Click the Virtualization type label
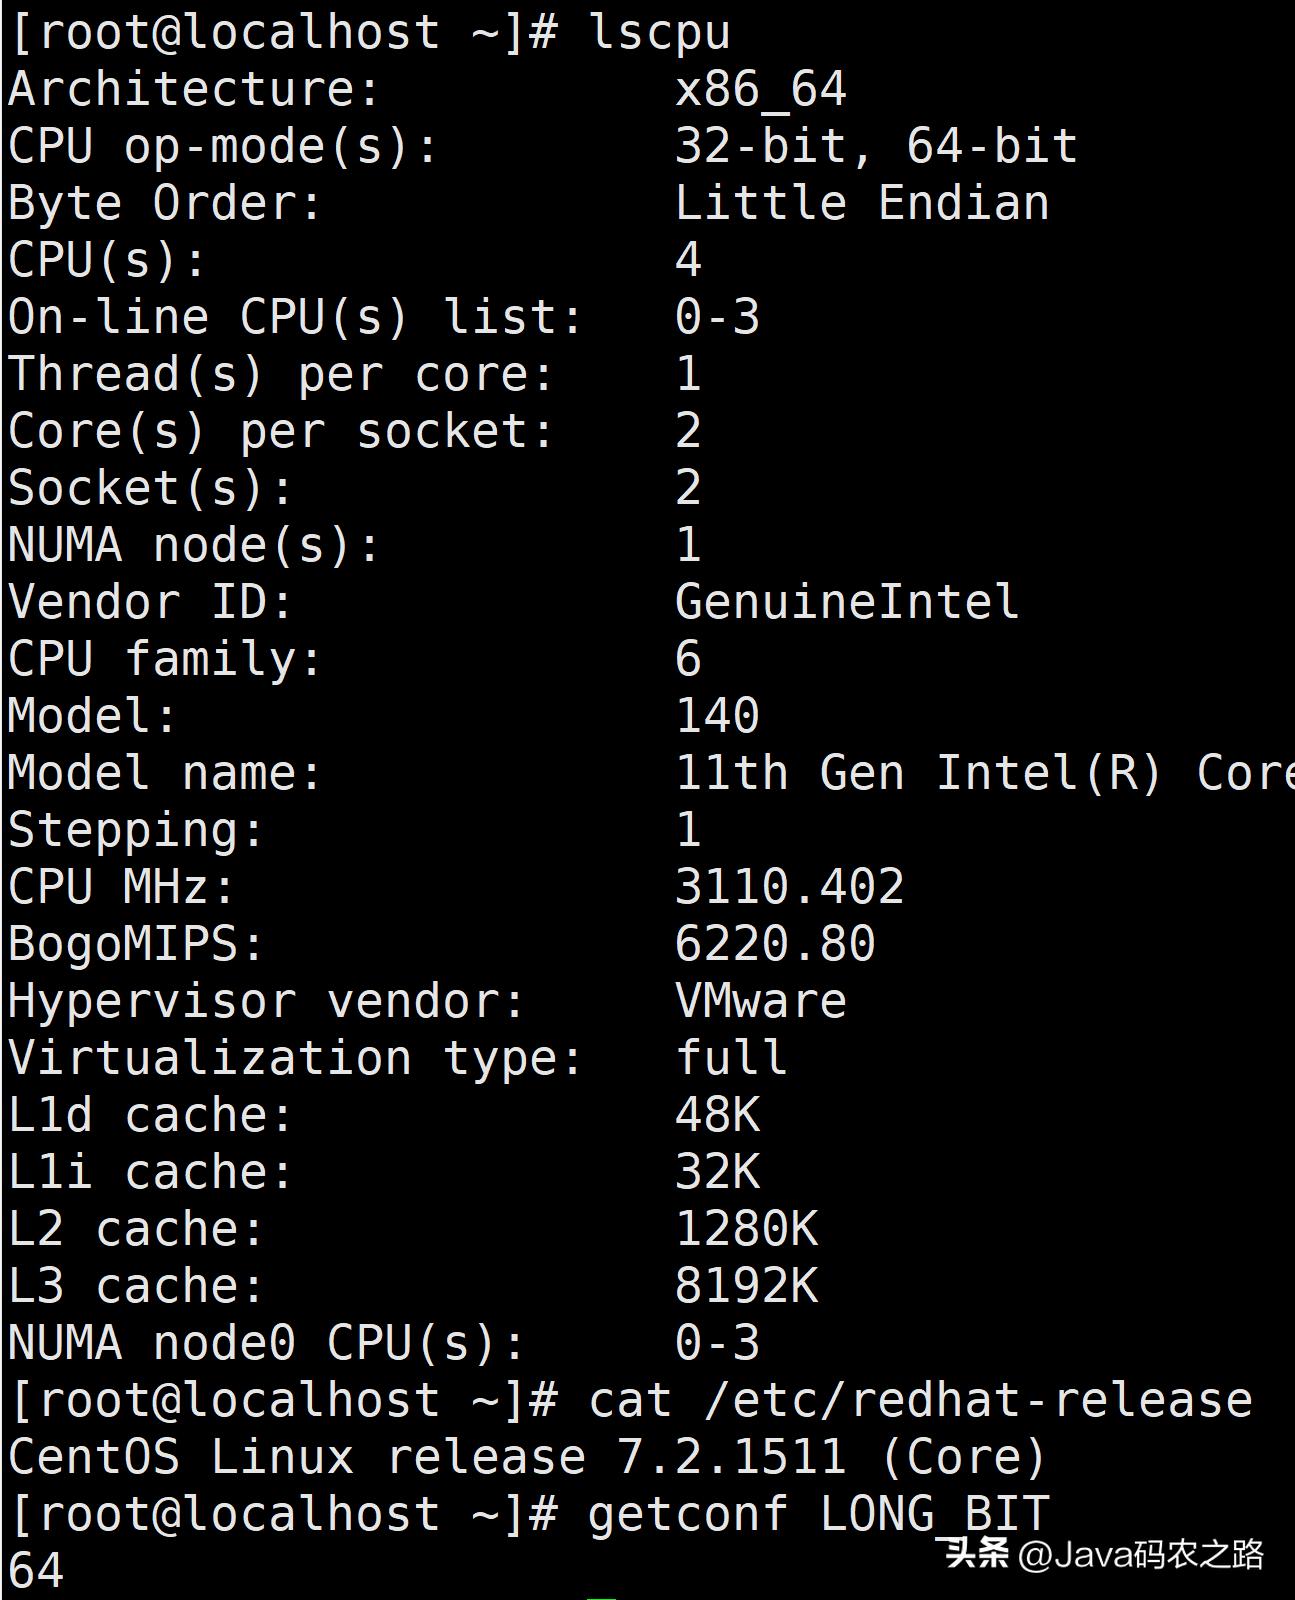Viewport: 1295px width, 1600px height. [295, 1058]
